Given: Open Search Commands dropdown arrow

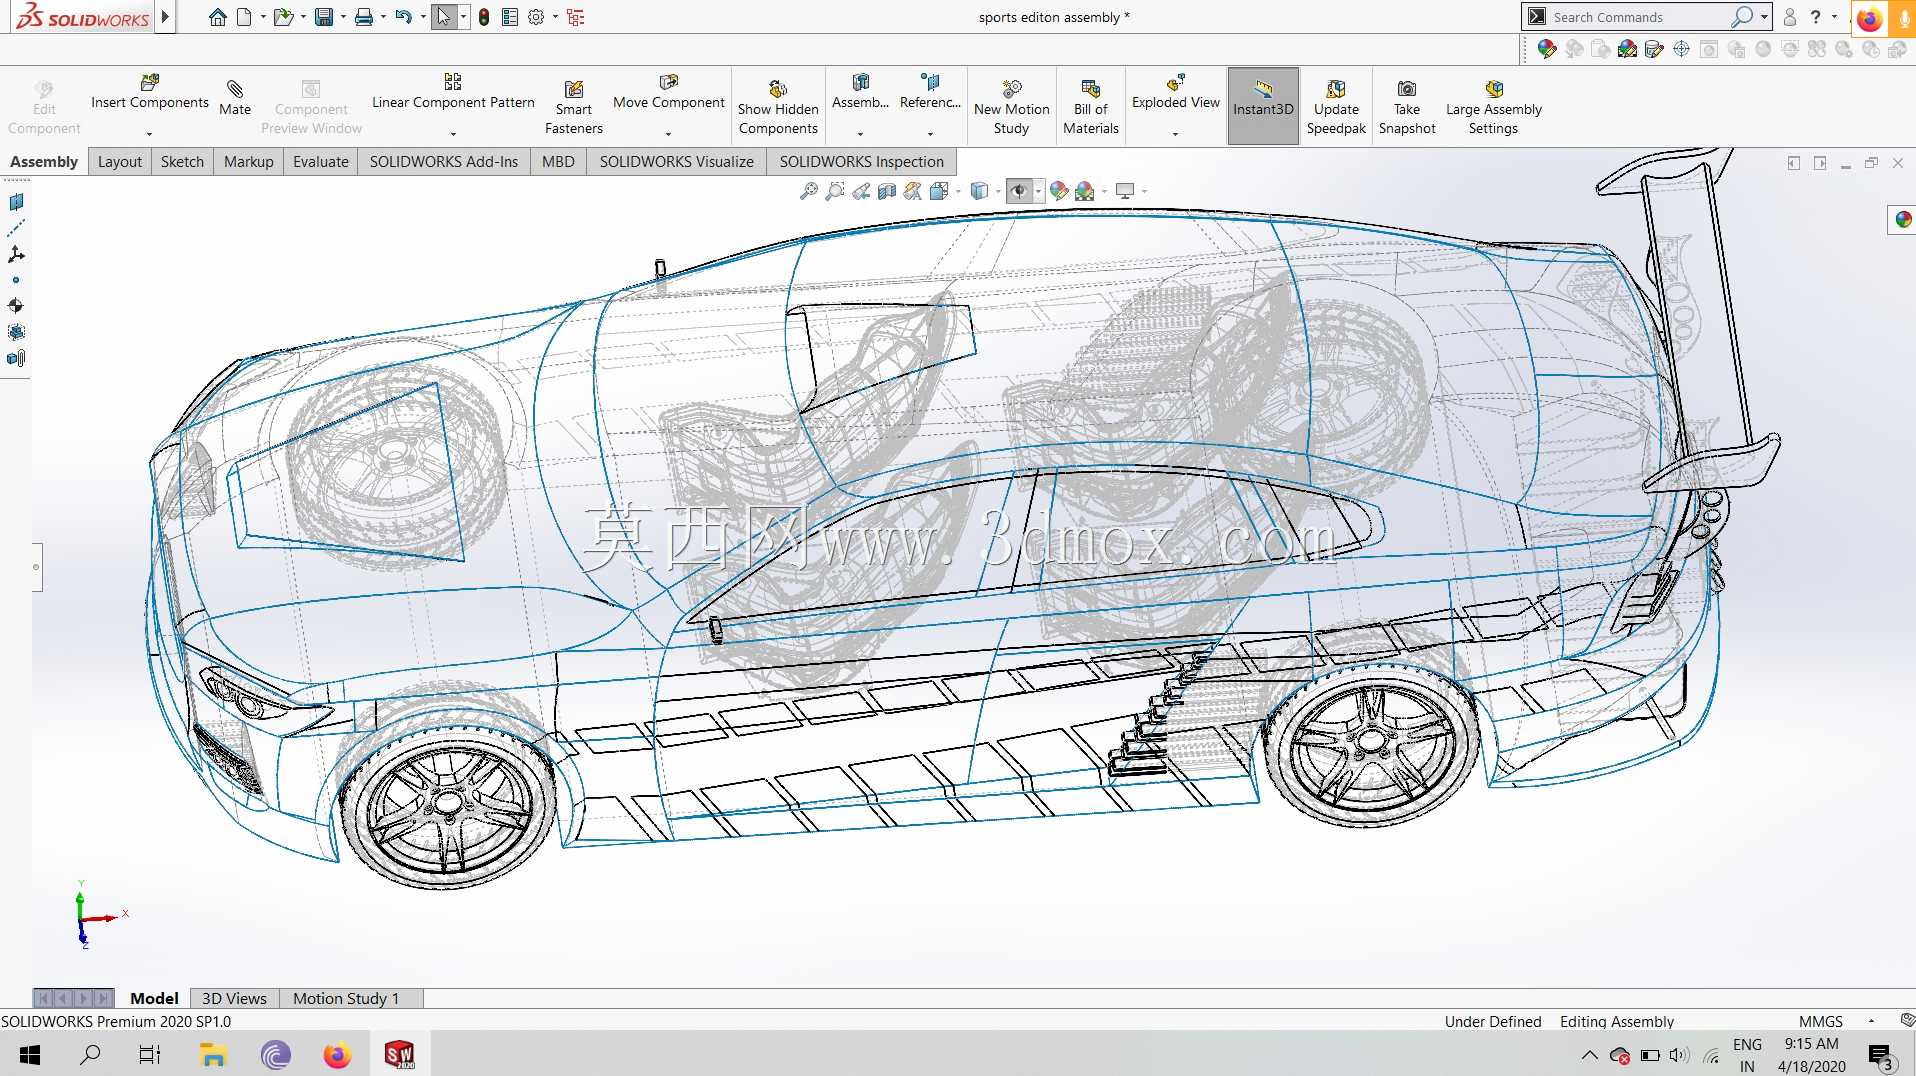Looking at the screenshot, I should [1765, 17].
